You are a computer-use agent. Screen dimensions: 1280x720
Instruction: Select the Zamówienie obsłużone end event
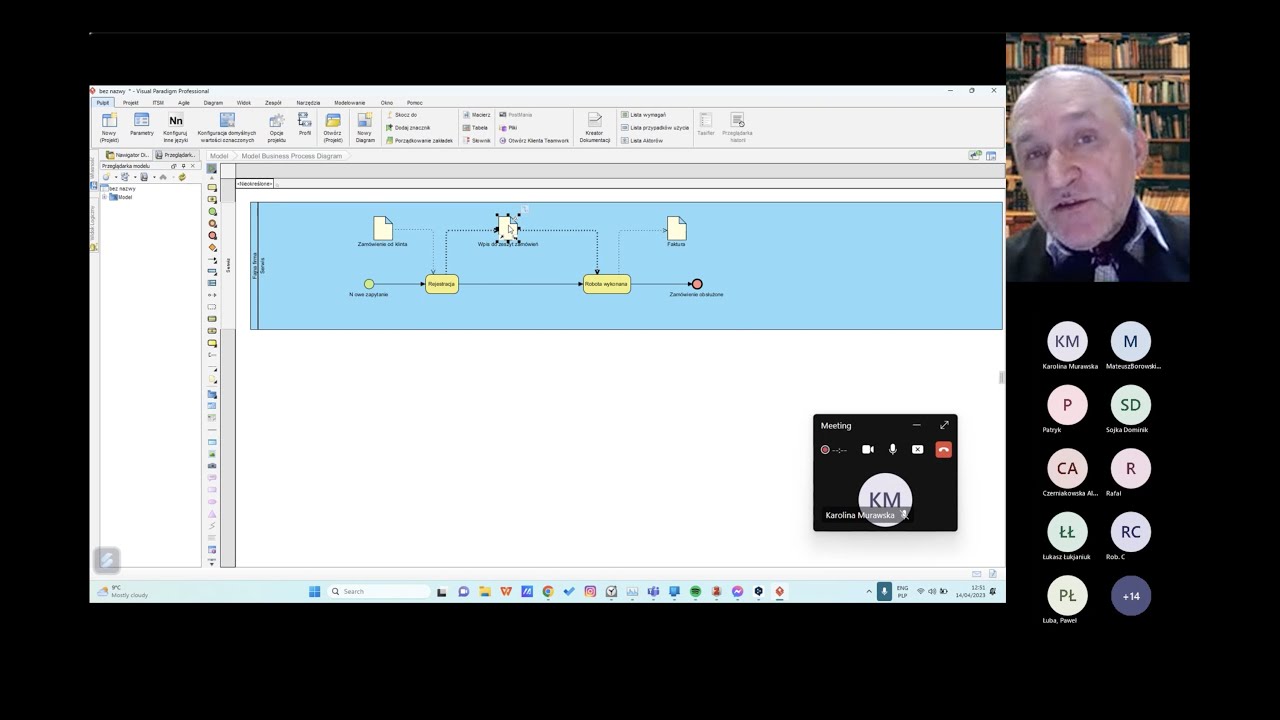click(697, 284)
